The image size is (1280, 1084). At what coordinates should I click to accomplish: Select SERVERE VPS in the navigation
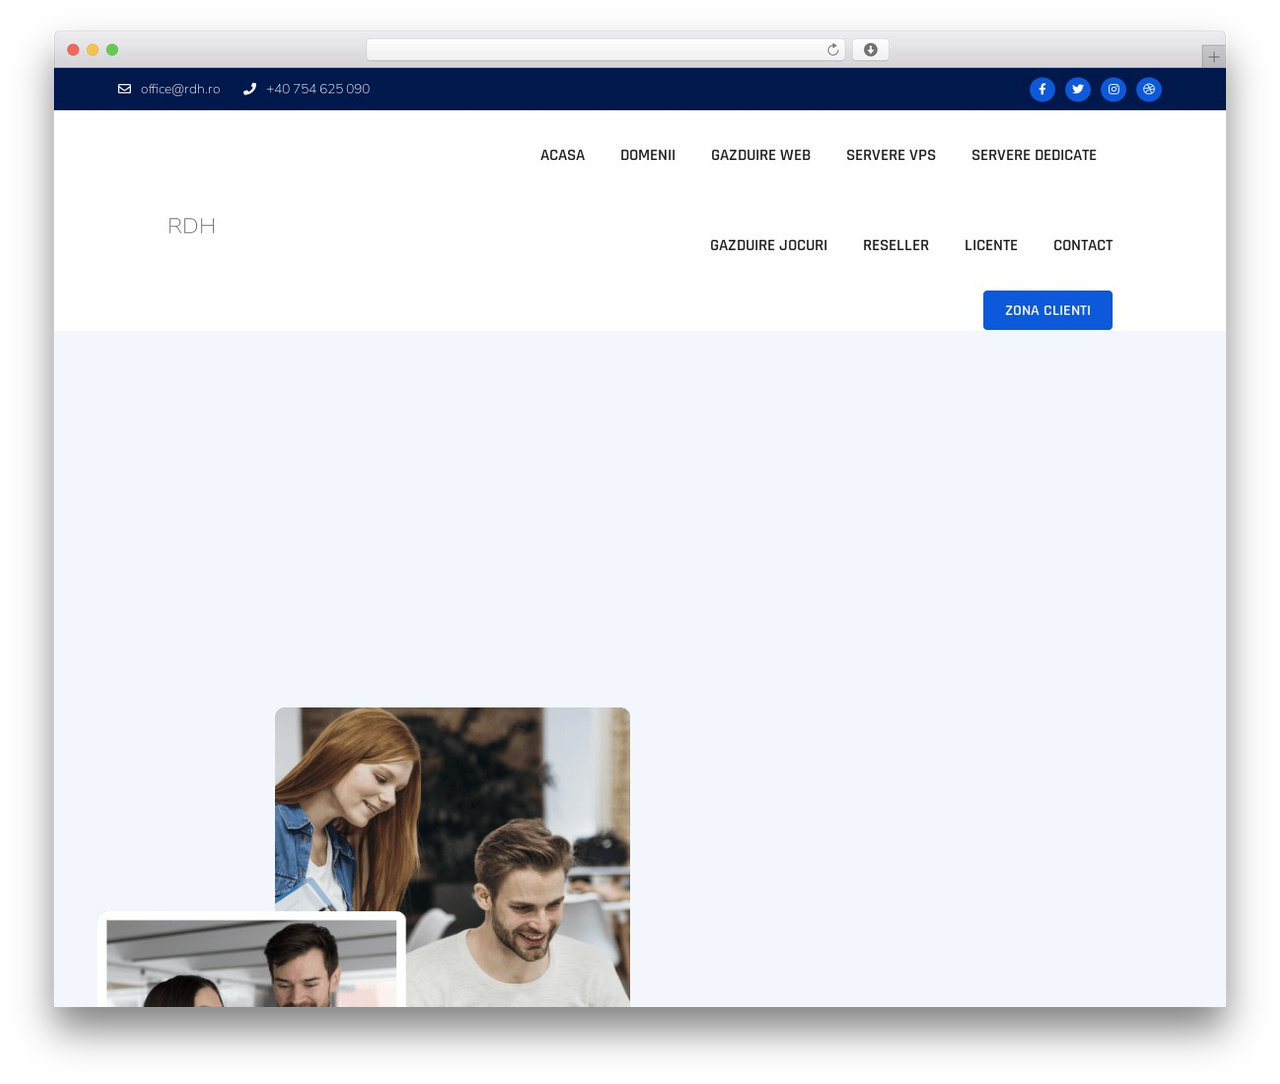click(891, 155)
